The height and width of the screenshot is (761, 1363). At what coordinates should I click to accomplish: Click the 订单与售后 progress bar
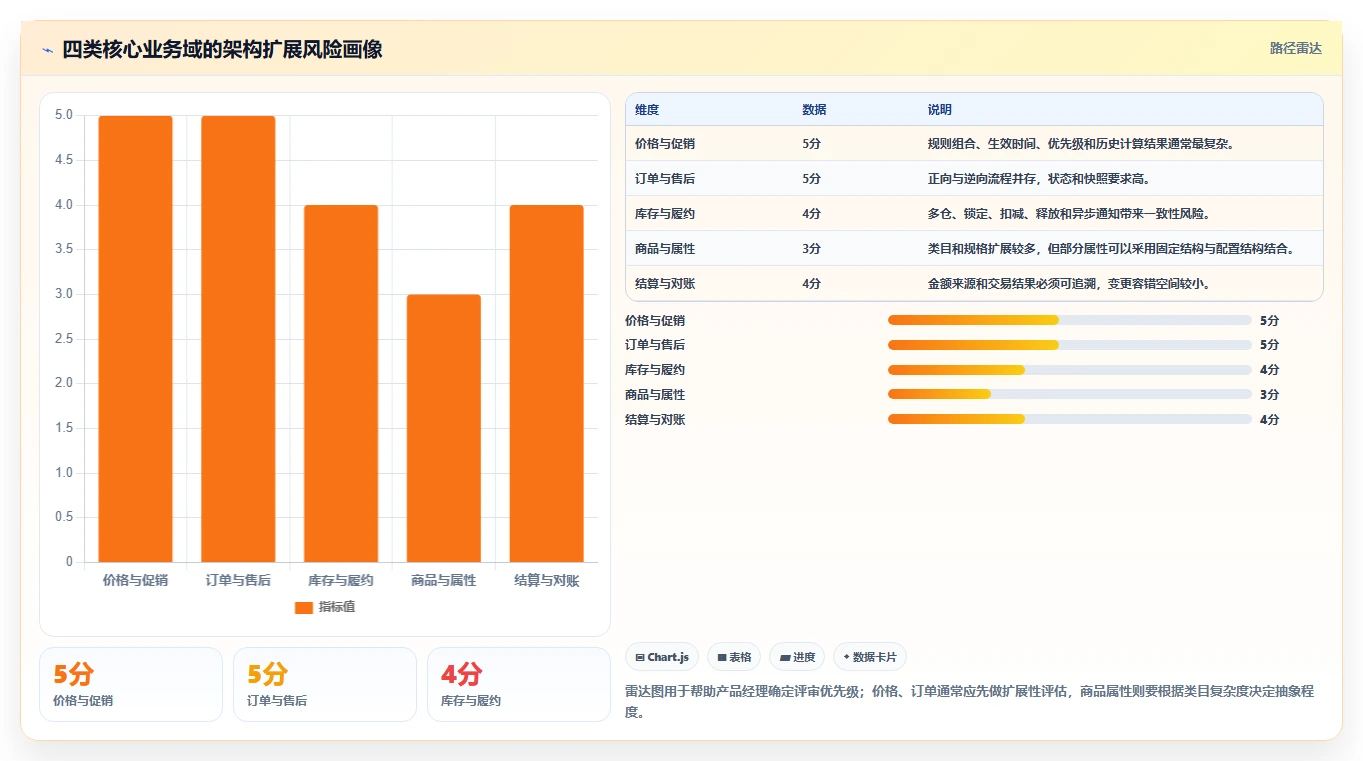1070,345
